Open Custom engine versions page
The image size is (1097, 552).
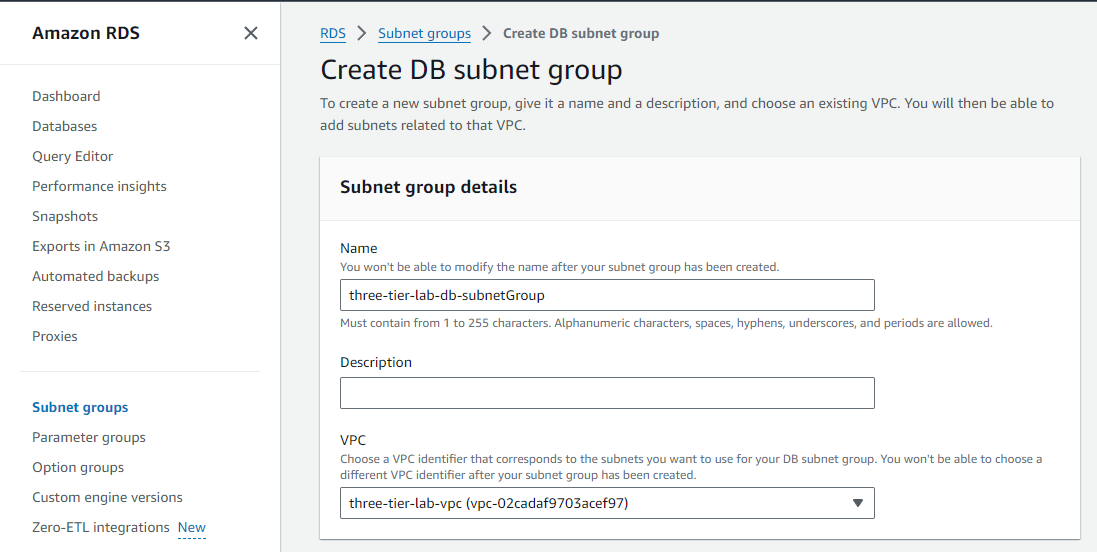pos(107,497)
